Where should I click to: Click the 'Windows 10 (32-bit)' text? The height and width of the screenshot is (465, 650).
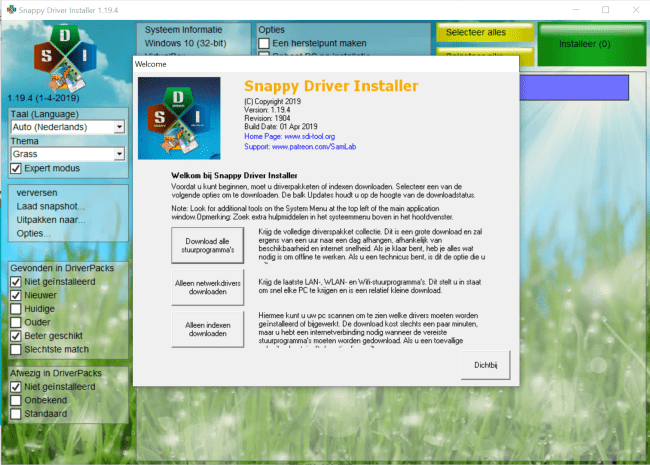[x=185, y=43]
